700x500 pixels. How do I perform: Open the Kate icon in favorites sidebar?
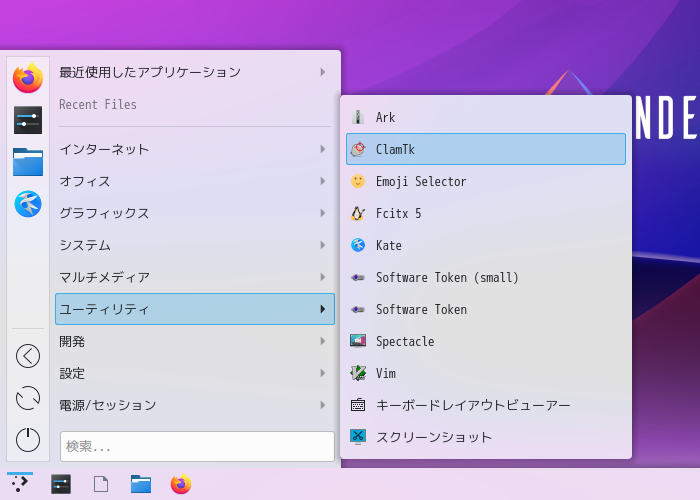(x=28, y=204)
